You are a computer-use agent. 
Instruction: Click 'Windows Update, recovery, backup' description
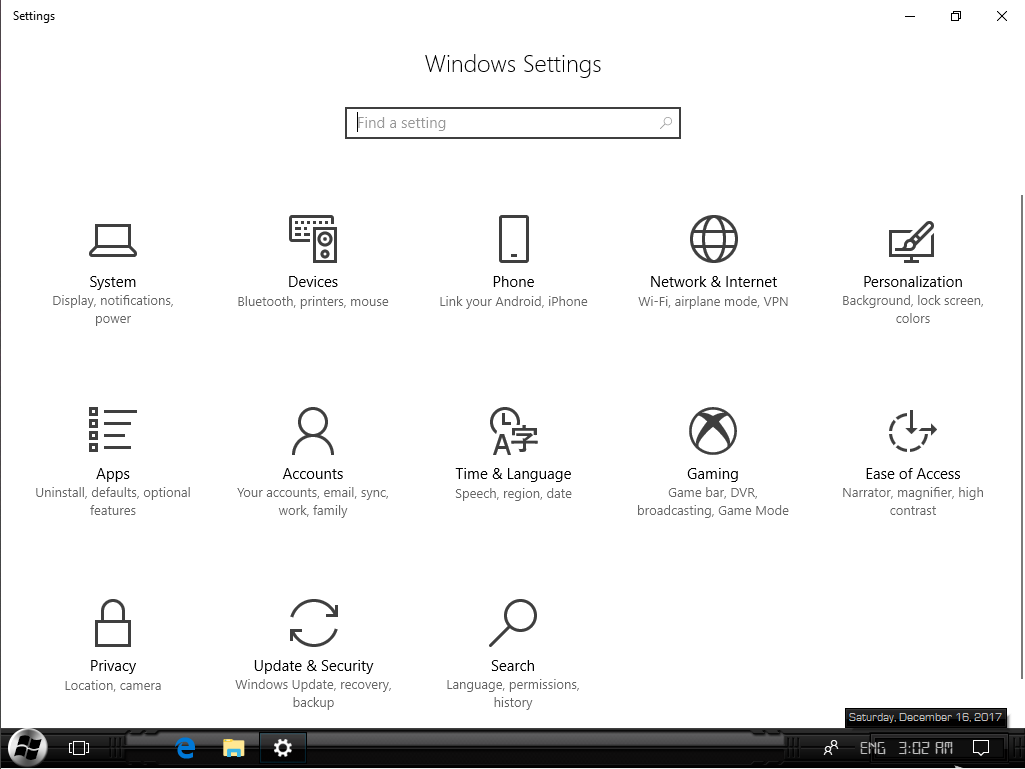pos(313,693)
